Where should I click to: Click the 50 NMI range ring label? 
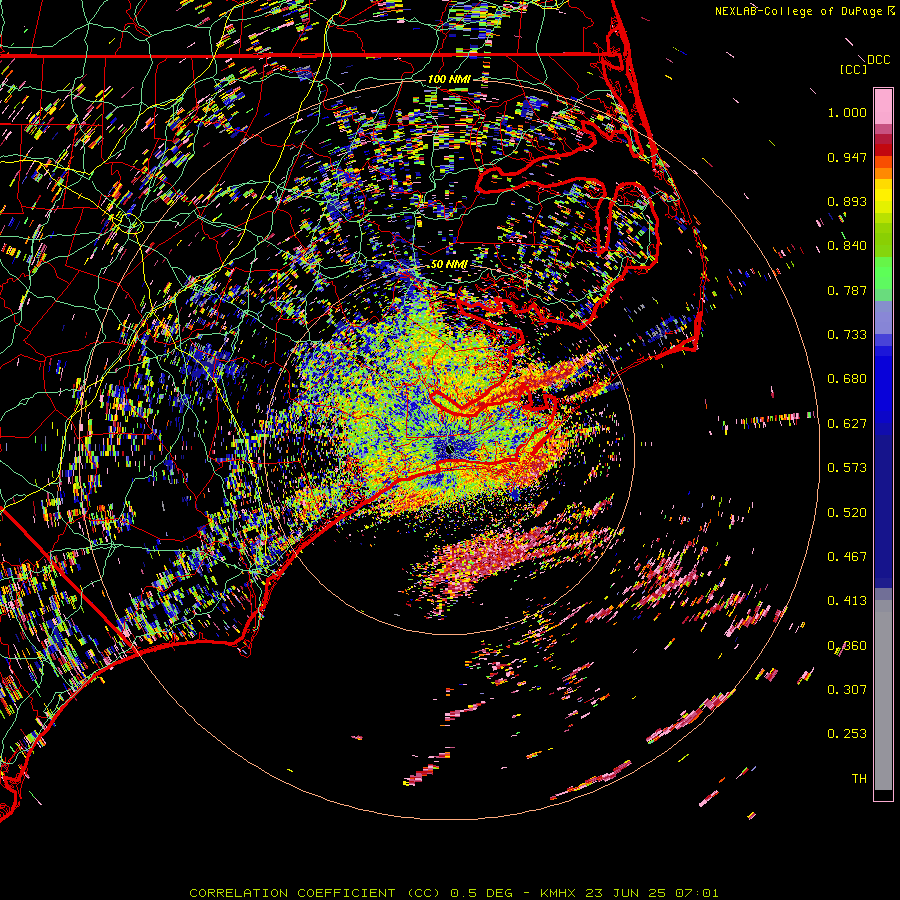click(x=449, y=265)
